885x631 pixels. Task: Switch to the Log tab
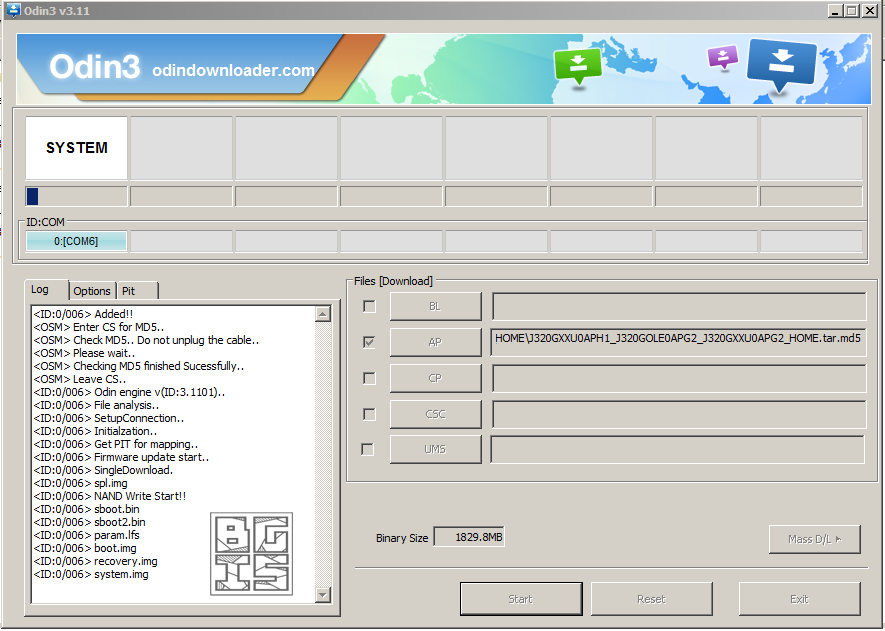[x=46, y=290]
